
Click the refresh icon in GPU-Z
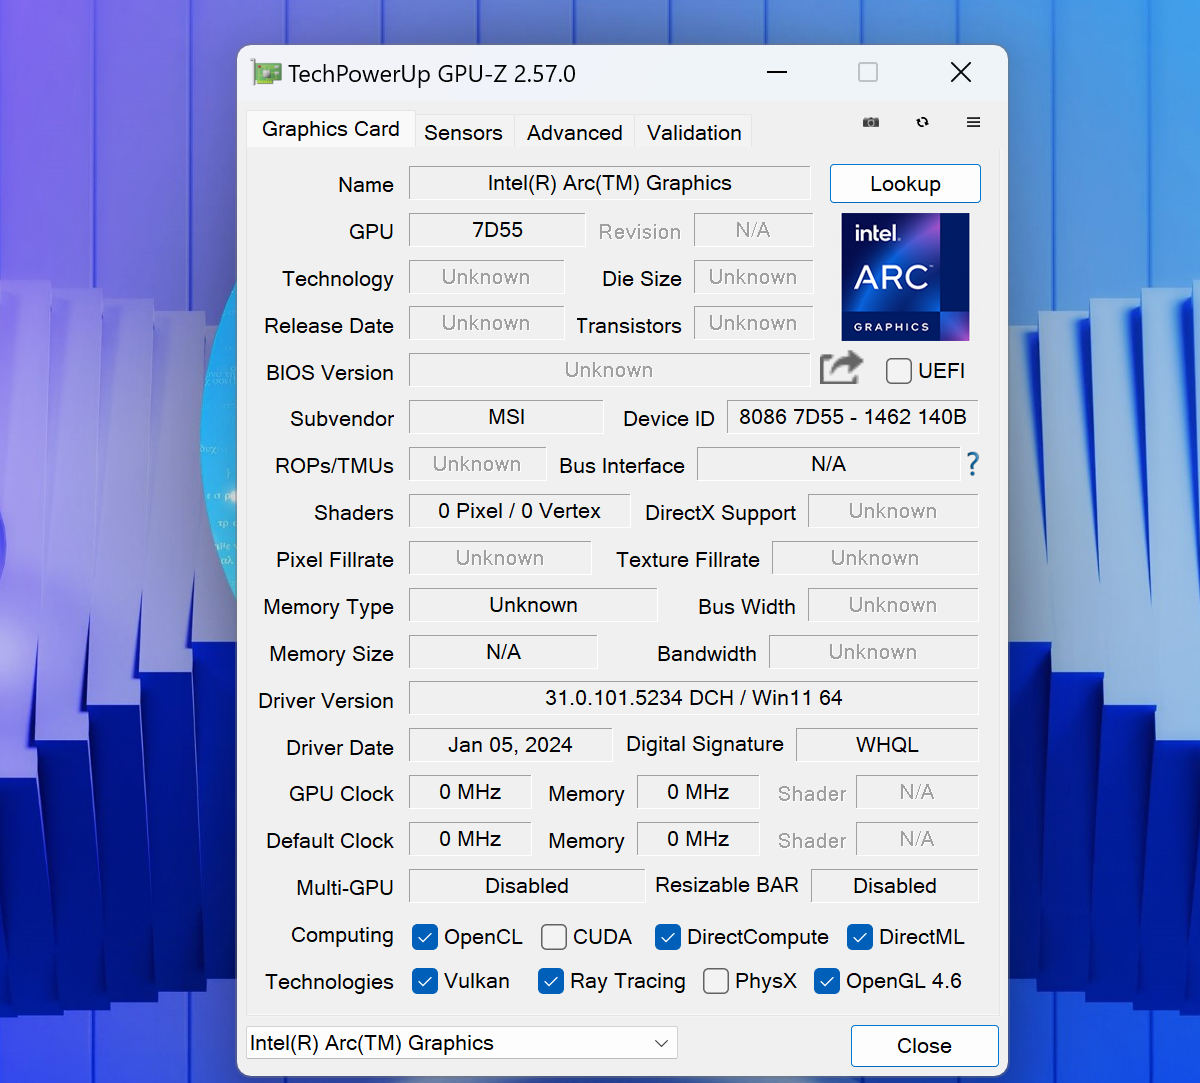point(922,122)
